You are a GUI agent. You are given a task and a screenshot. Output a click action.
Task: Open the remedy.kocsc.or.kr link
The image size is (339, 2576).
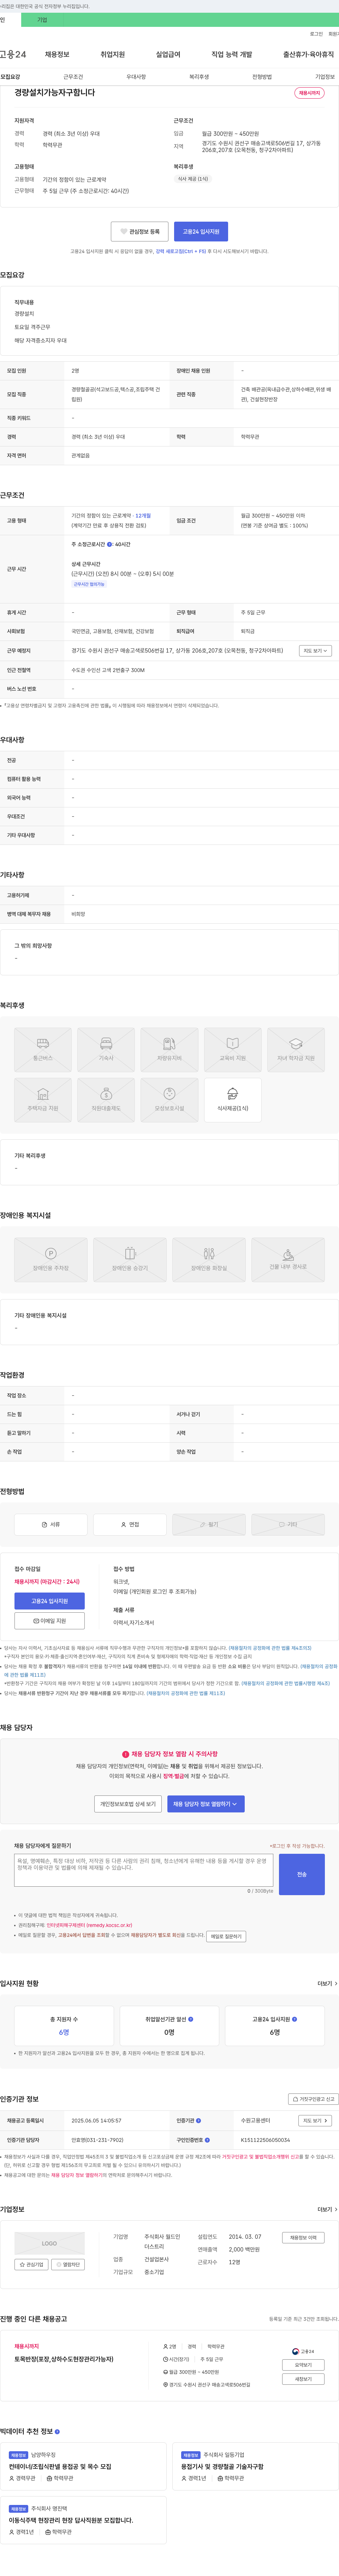pos(89,1925)
